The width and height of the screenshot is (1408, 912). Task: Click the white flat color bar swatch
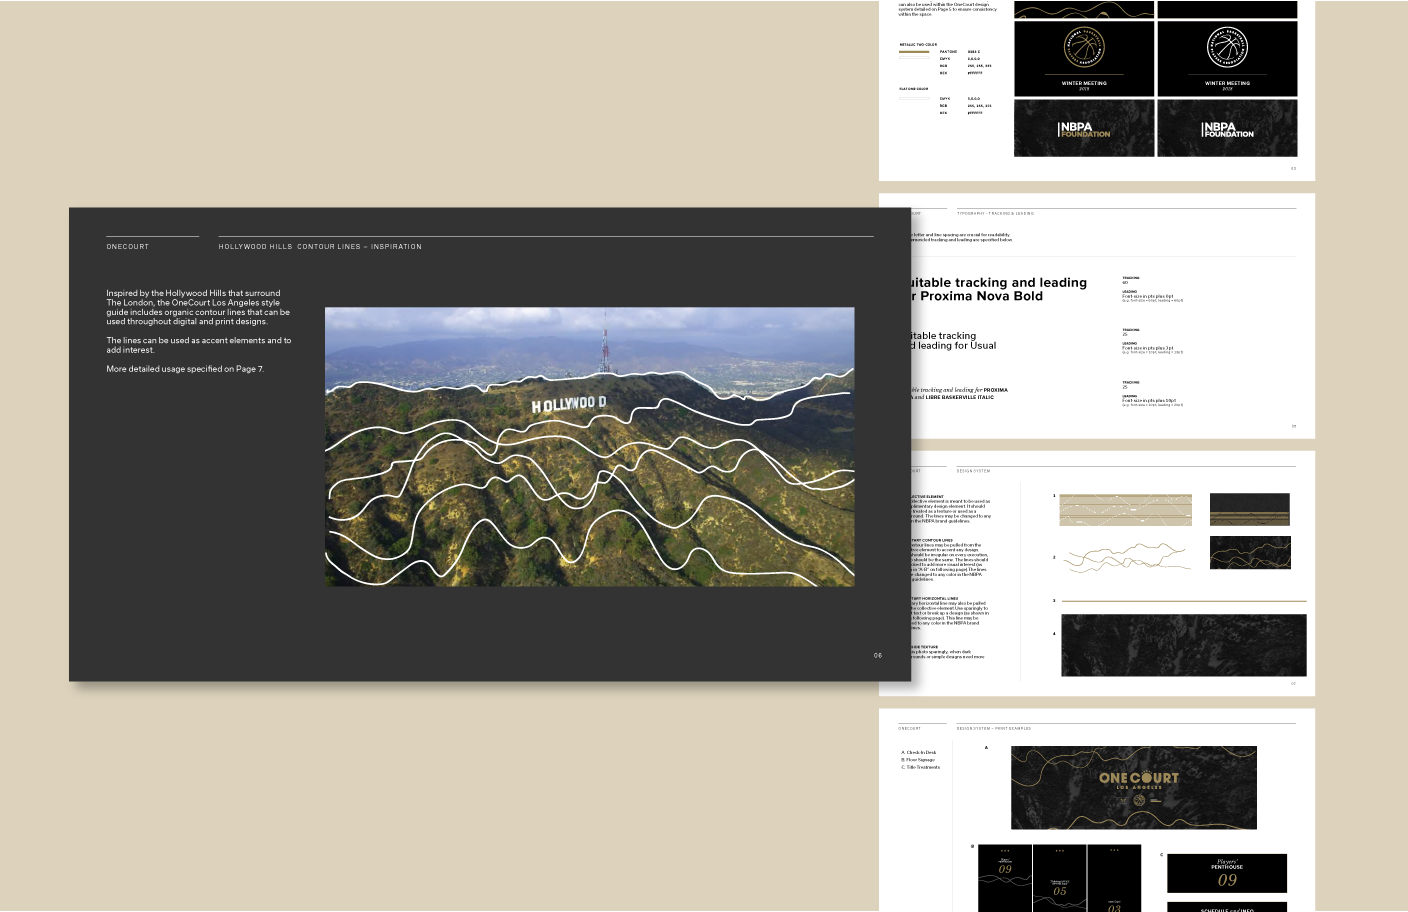click(x=914, y=98)
